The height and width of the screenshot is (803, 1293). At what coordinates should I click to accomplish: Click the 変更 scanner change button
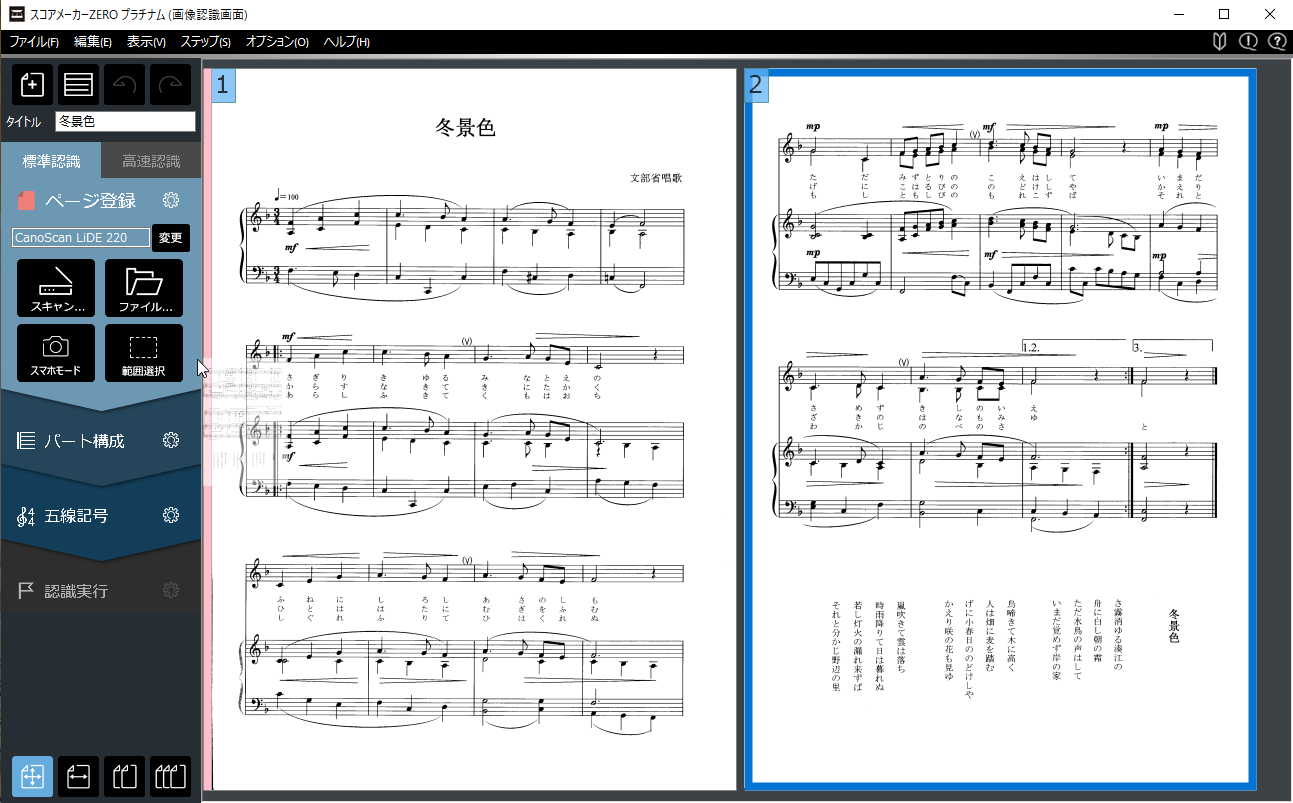[170, 238]
